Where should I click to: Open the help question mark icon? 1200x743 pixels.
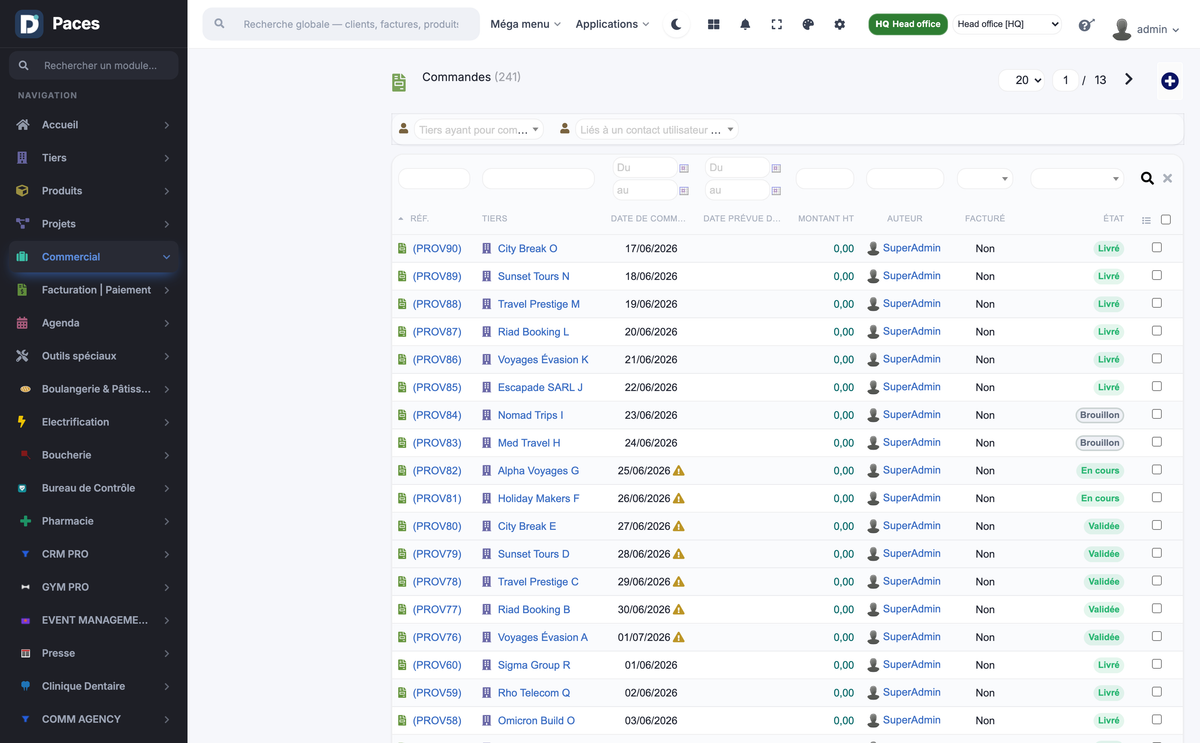pos(1086,25)
